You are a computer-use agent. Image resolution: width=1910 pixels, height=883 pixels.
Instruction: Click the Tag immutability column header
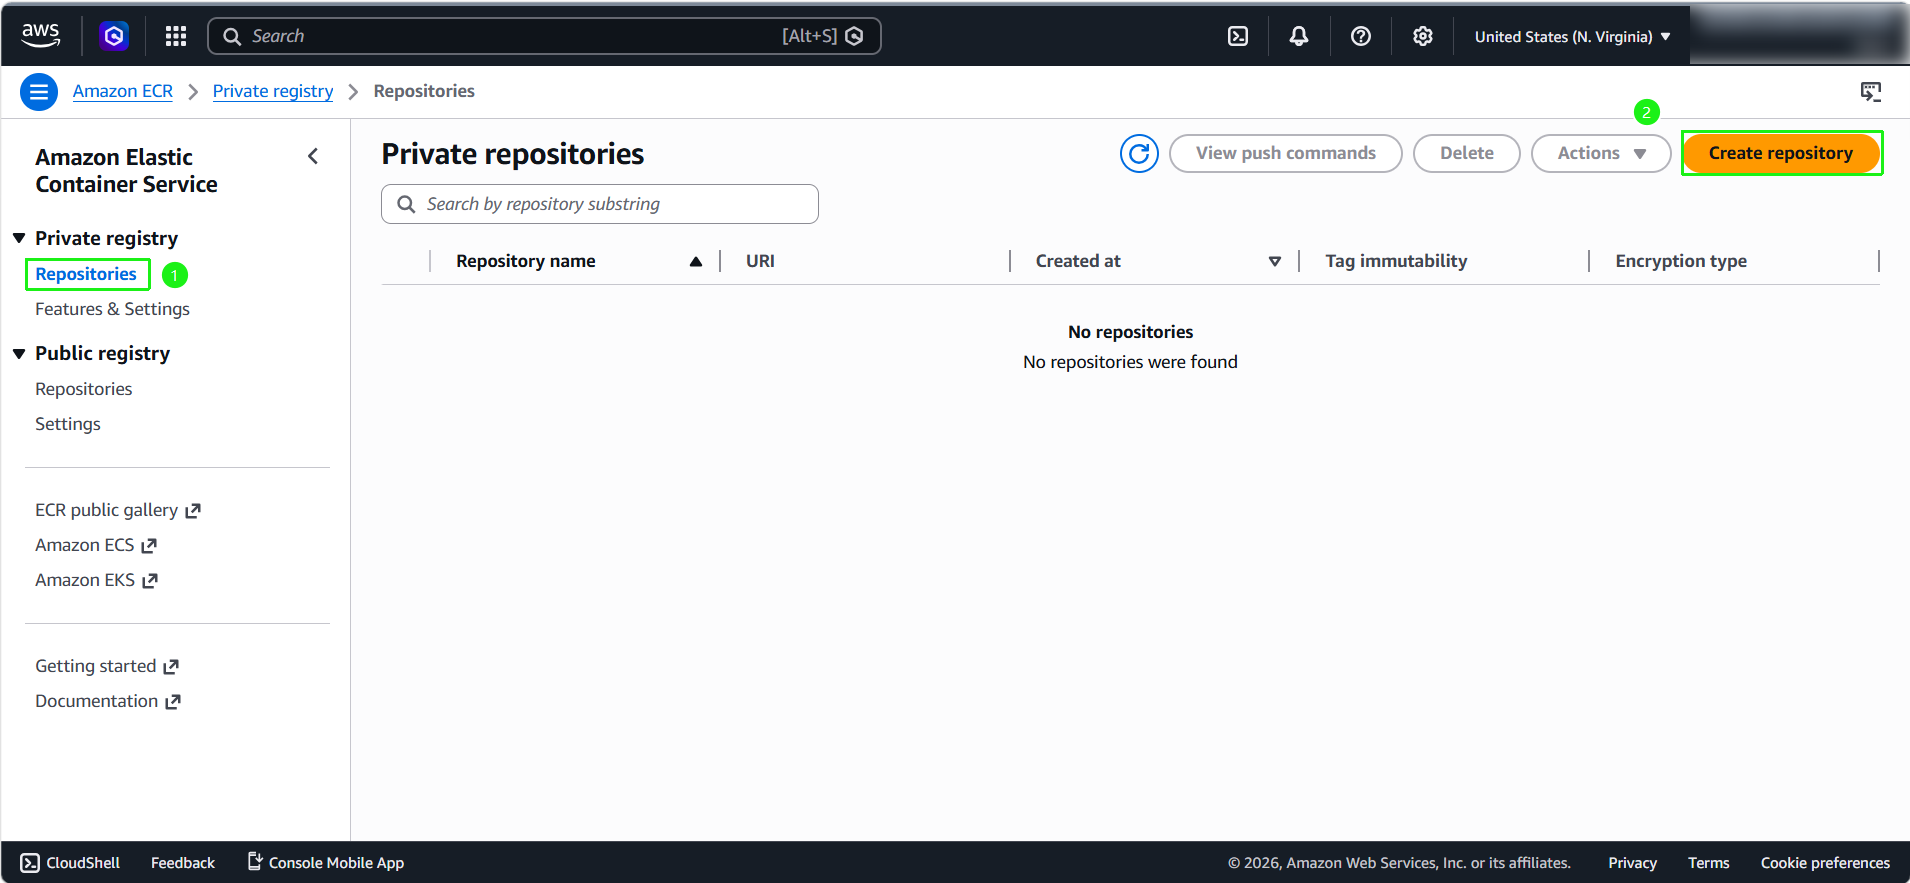1396,261
